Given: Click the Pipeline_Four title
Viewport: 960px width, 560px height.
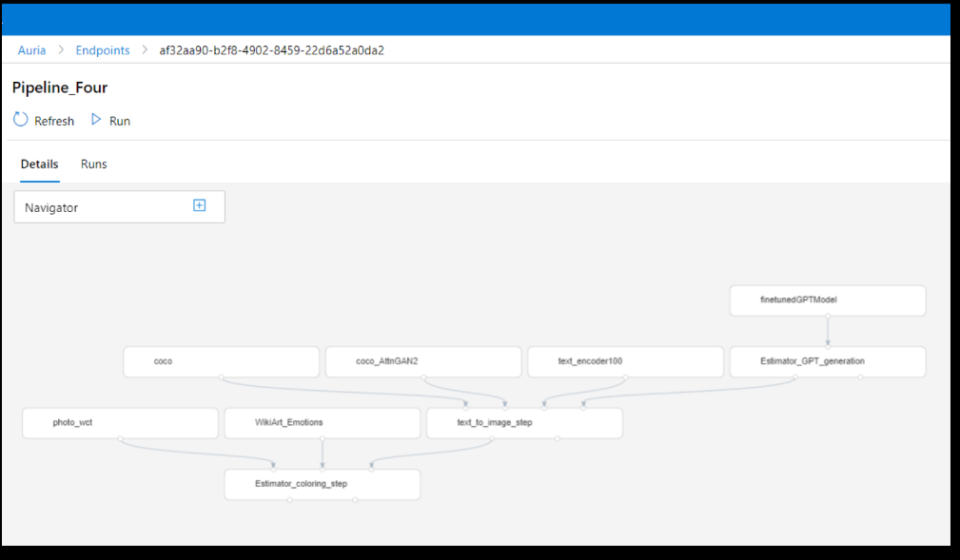Looking at the screenshot, I should (60, 88).
